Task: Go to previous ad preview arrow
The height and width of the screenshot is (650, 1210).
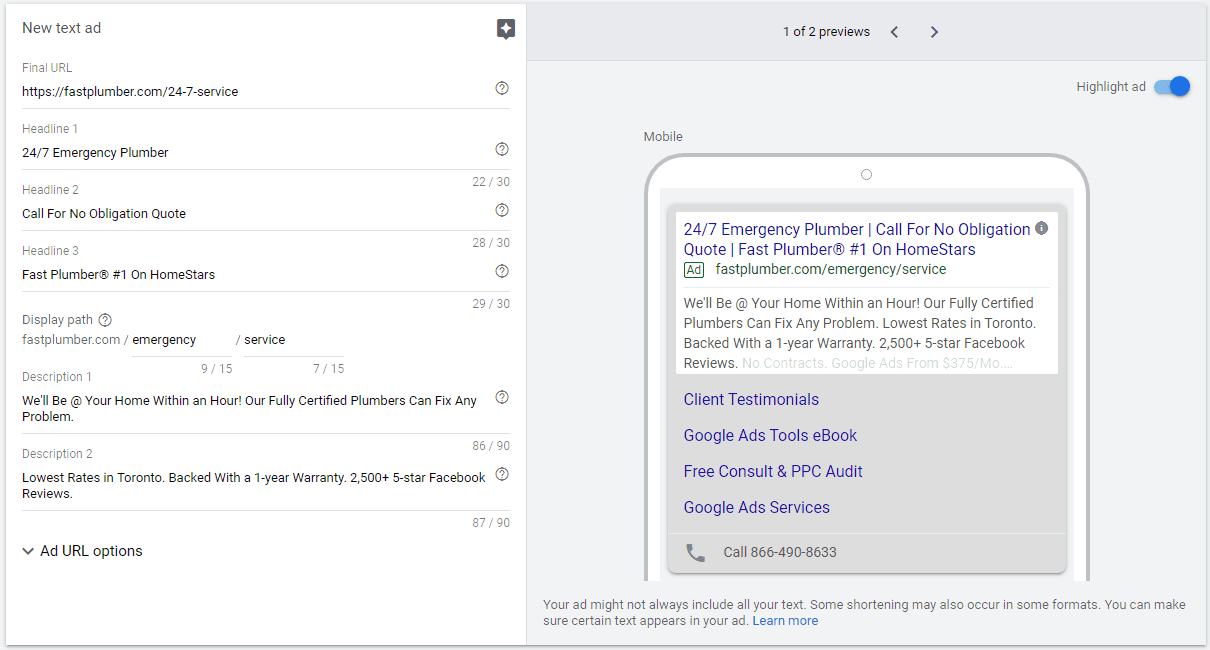Action: [x=894, y=32]
